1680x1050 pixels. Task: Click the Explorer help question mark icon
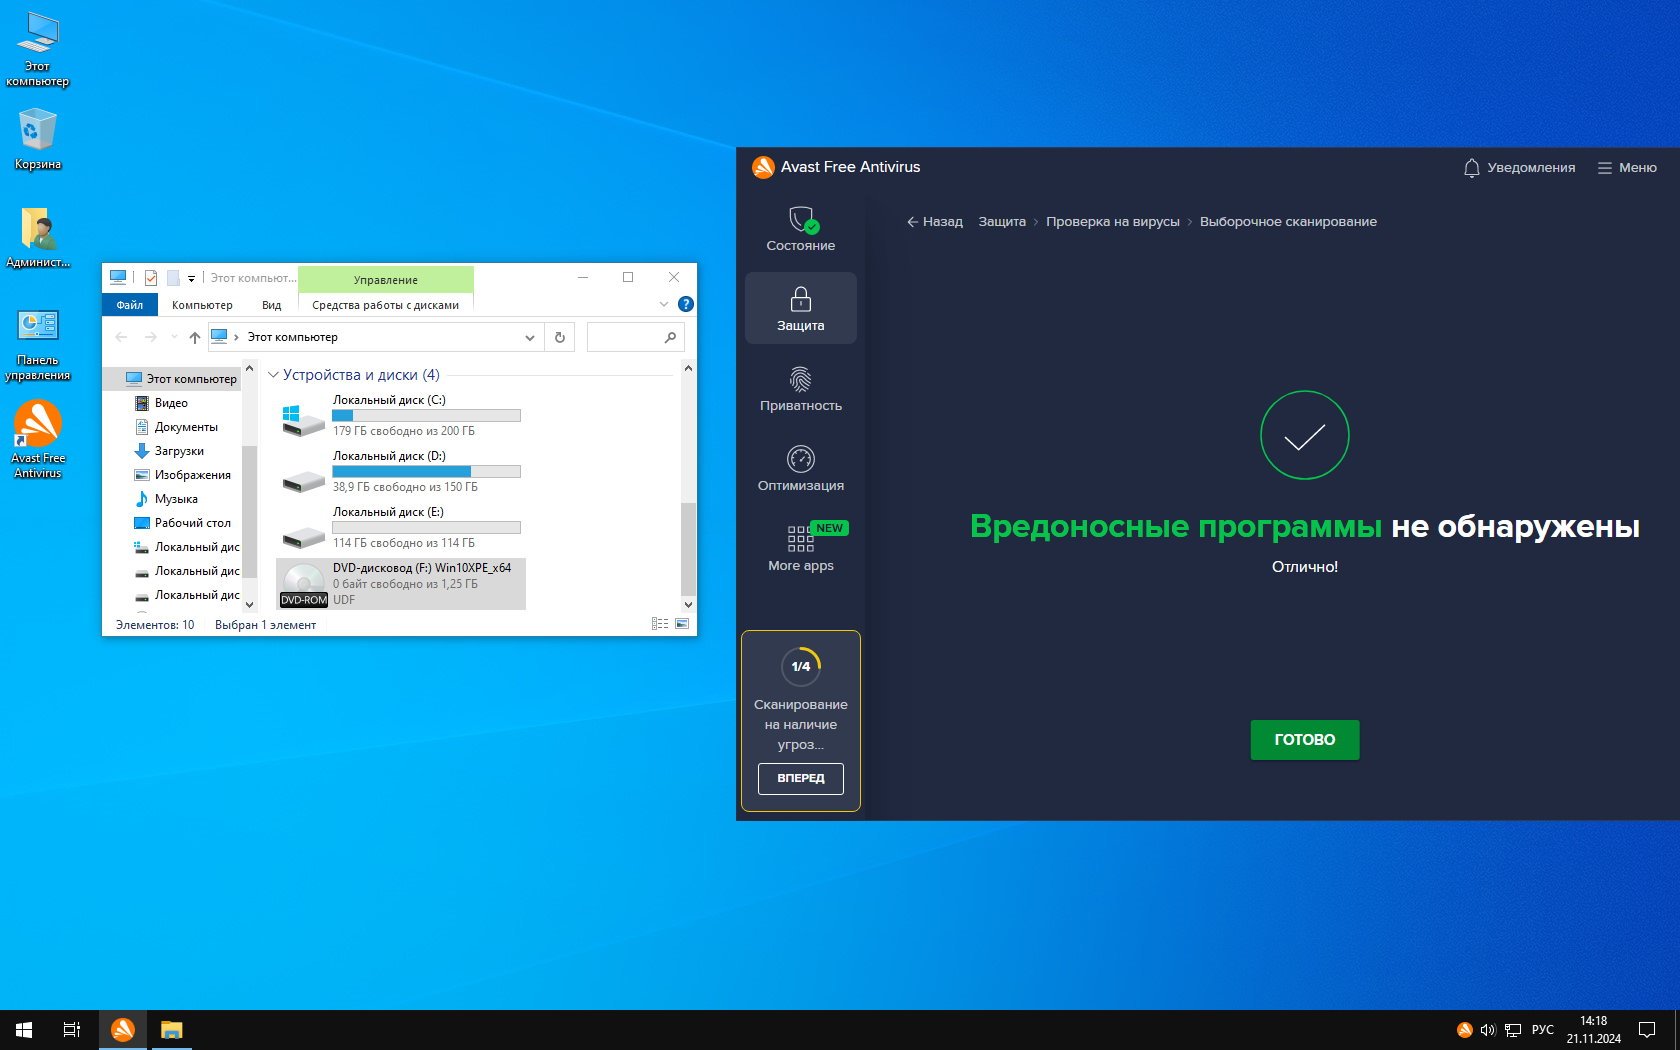click(686, 304)
